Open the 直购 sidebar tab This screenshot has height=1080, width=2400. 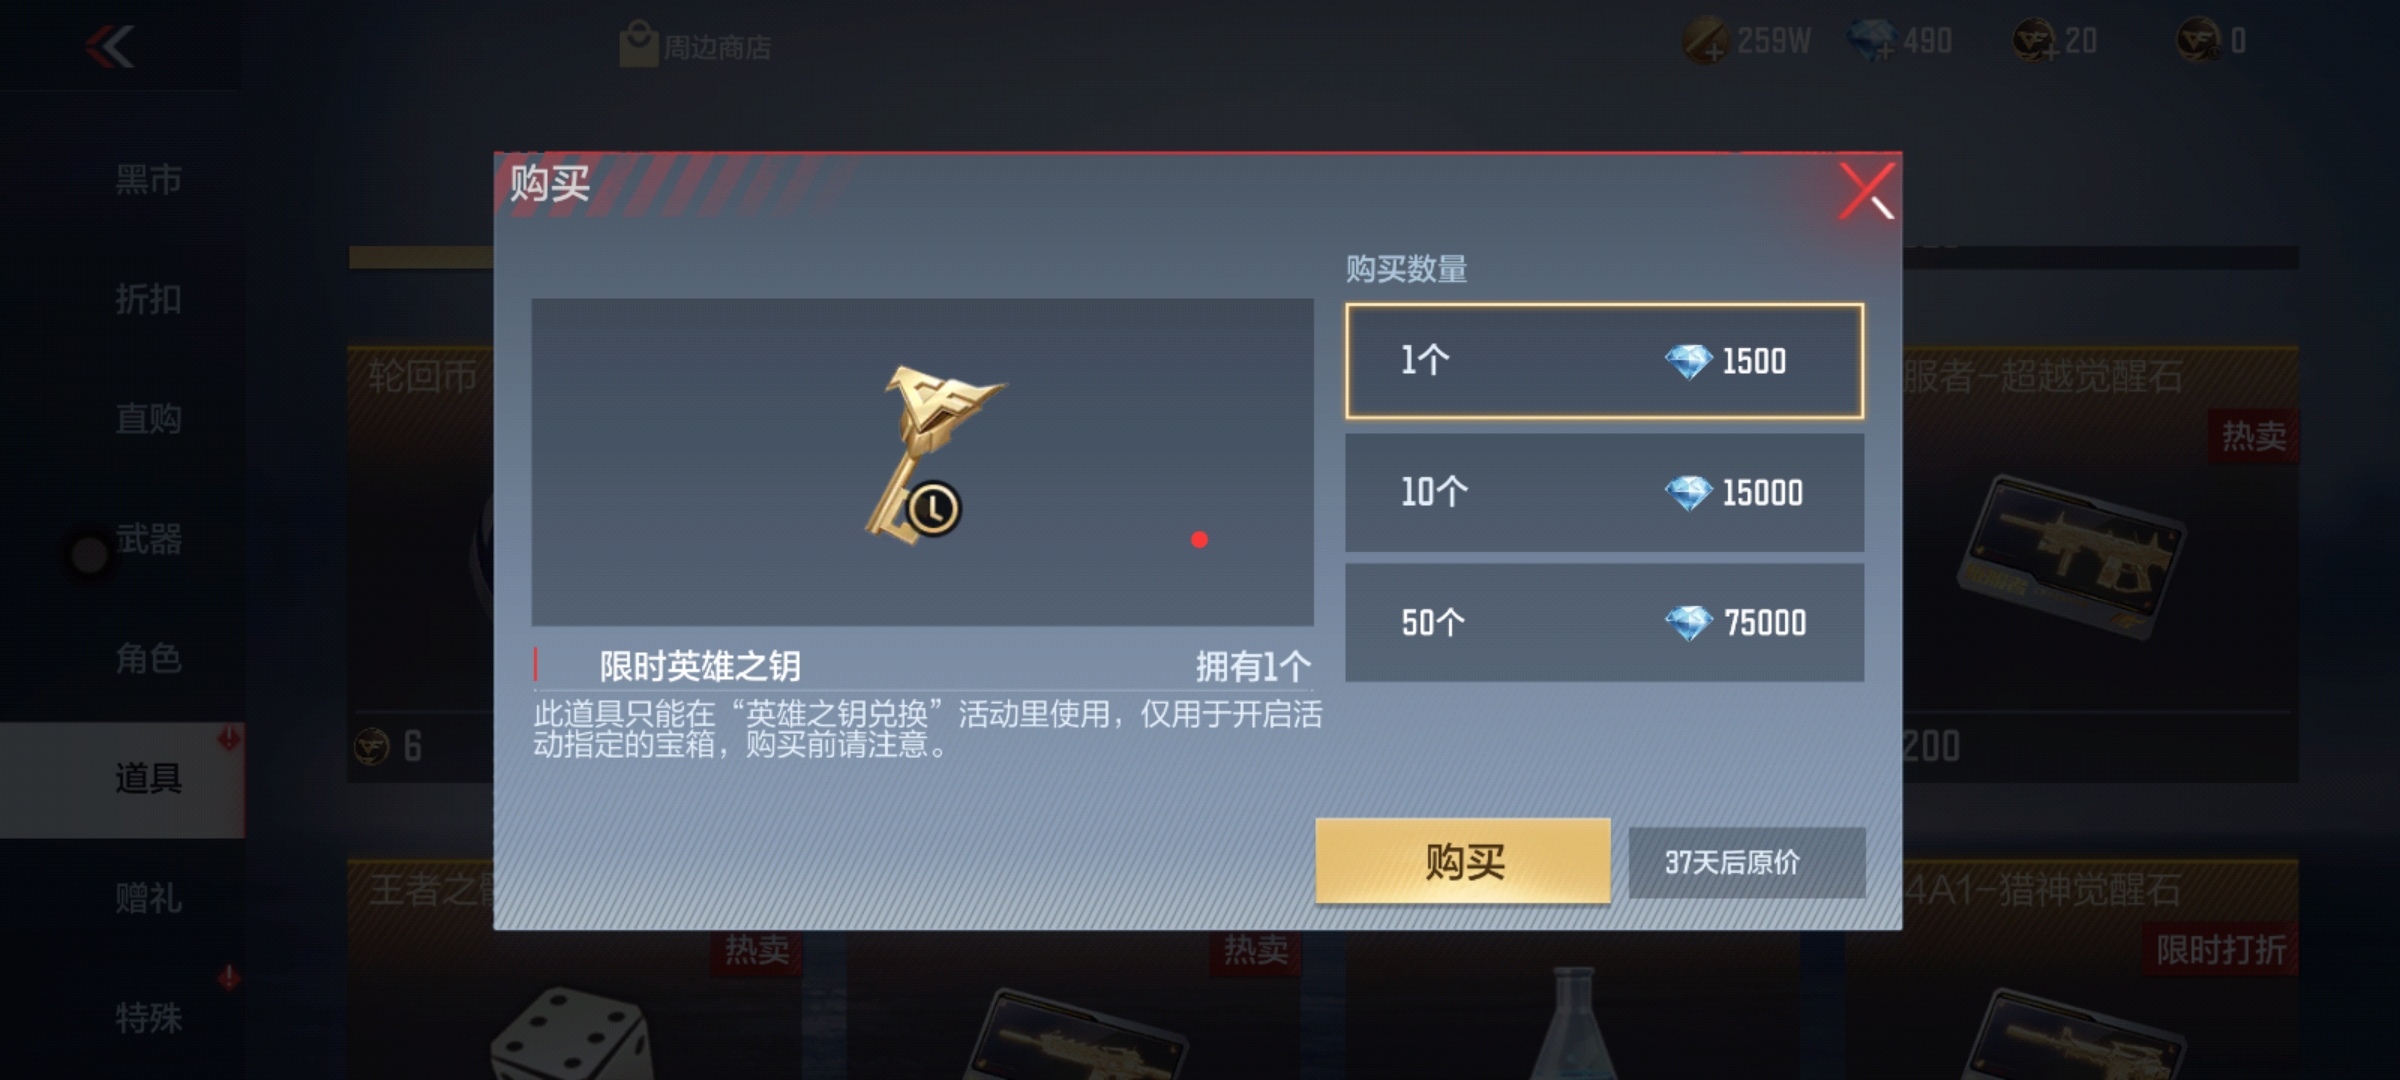148,418
